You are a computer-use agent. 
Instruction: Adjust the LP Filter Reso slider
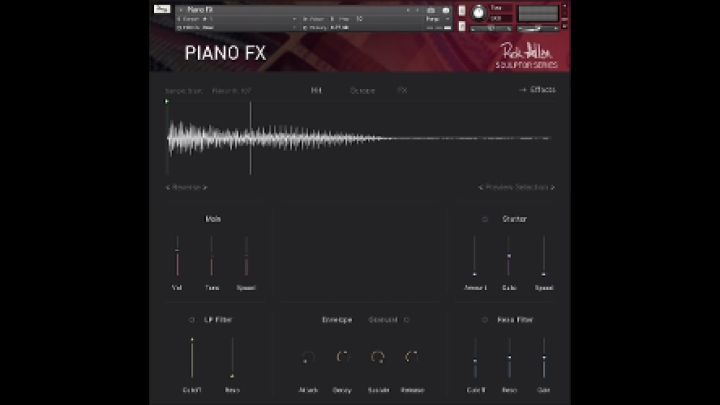(x=232, y=358)
